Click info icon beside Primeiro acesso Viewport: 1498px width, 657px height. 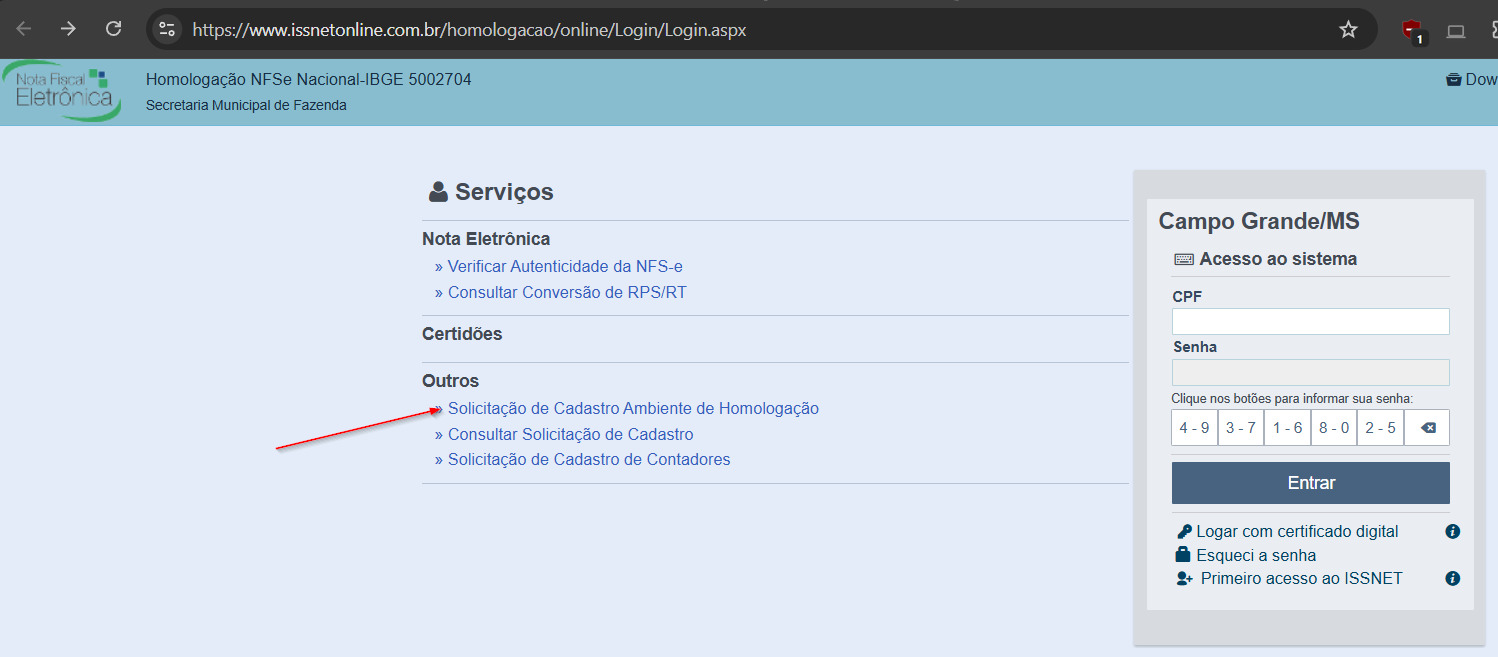tap(1453, 578)
